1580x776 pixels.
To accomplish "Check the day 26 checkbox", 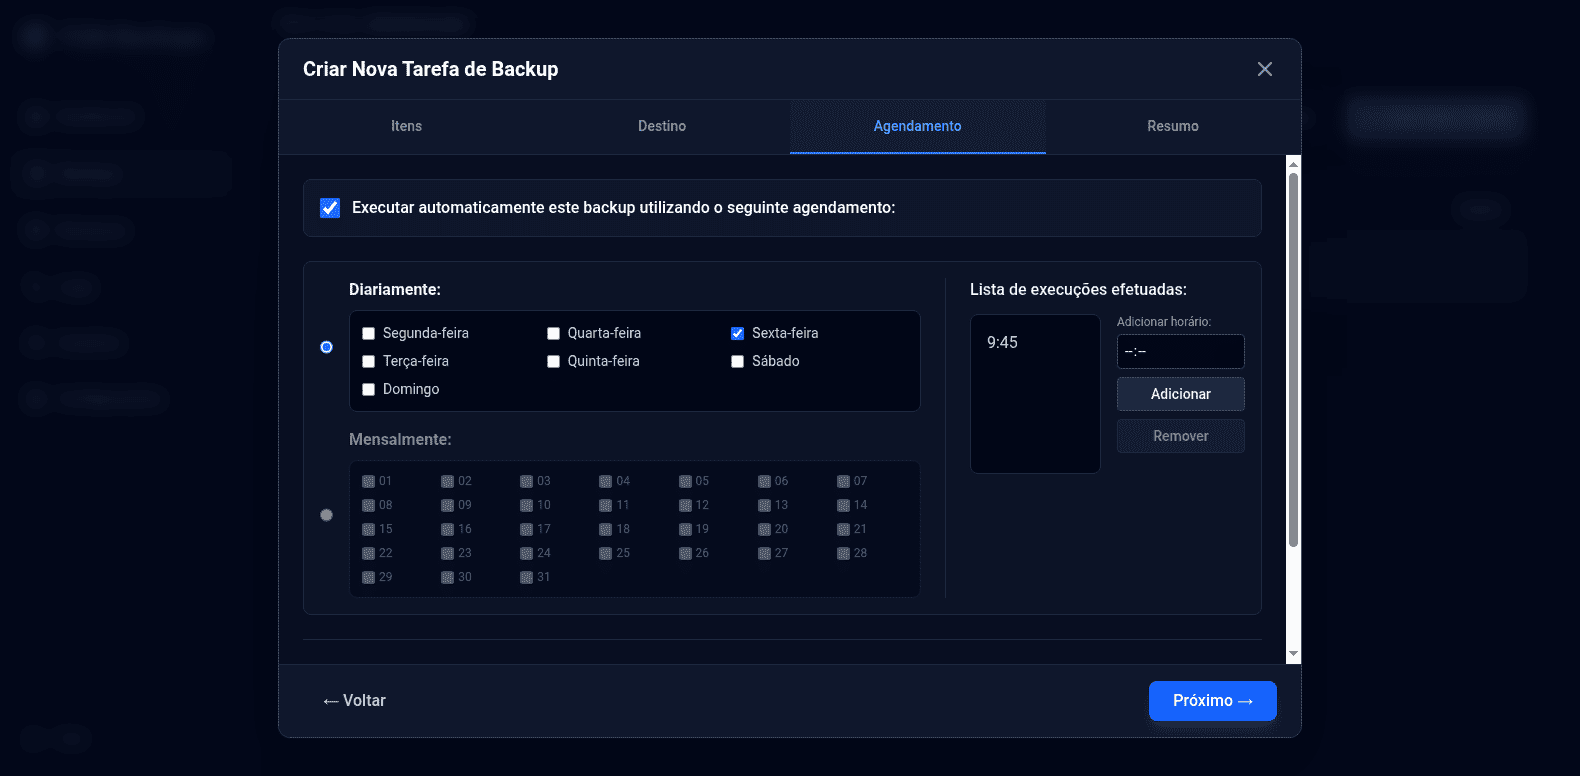I will [x=685, y=554].
